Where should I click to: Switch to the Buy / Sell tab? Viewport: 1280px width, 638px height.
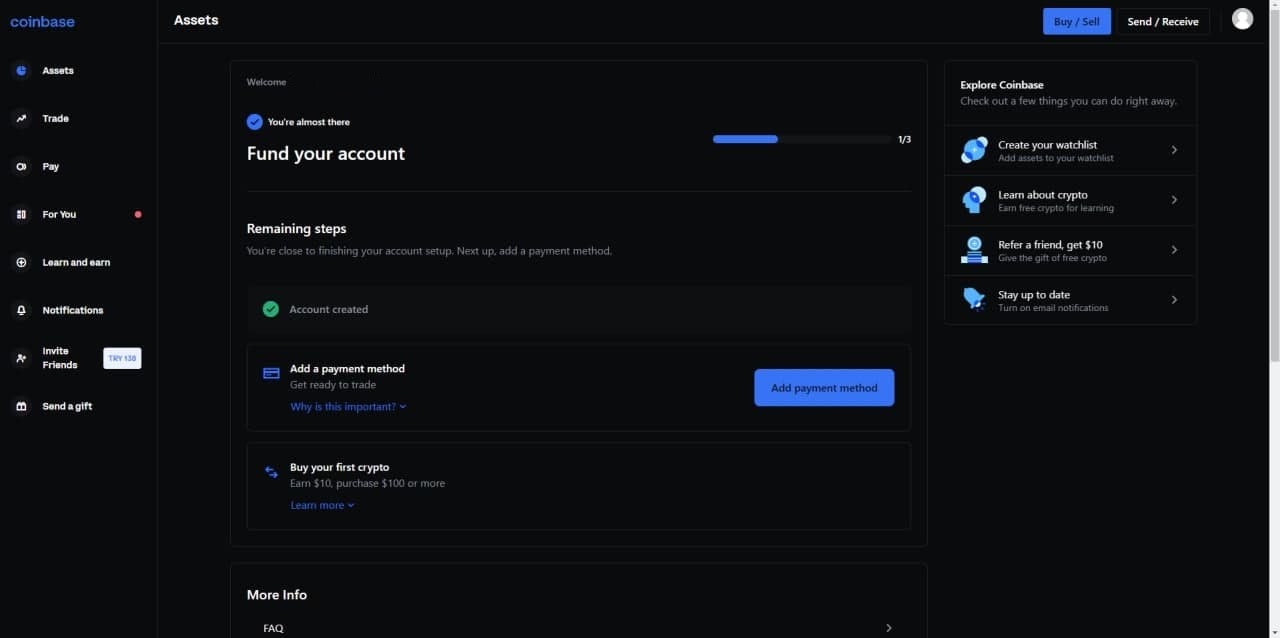(1077, 20)
